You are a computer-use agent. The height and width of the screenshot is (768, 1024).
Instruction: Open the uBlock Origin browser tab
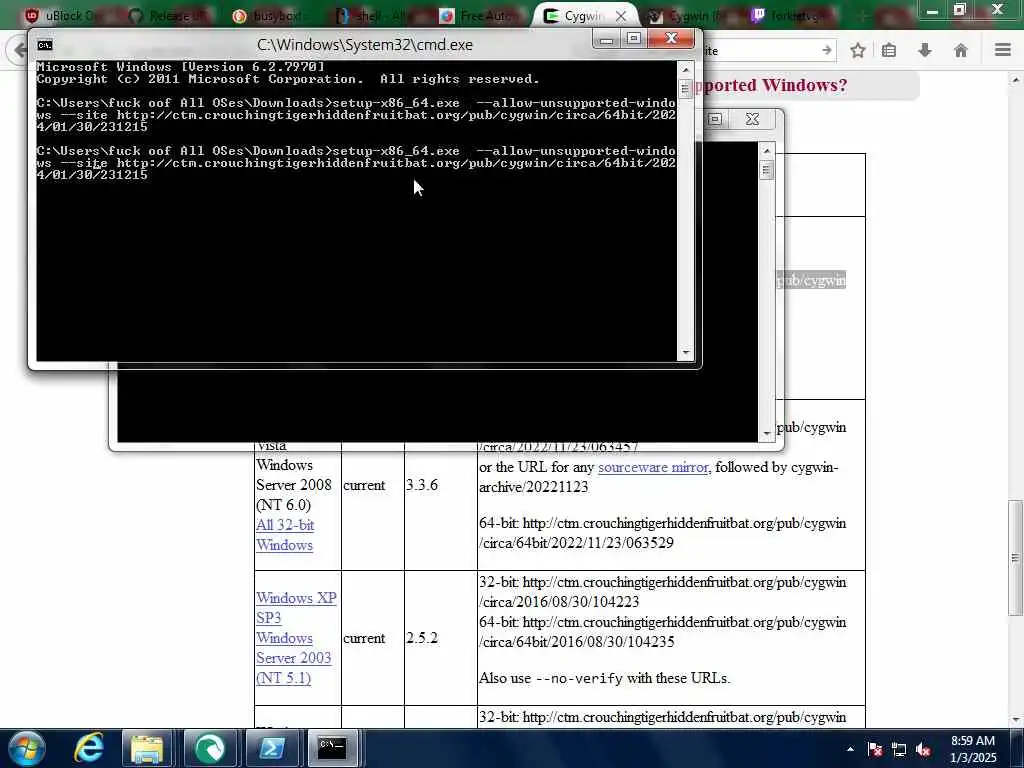(x=62, y=16)
